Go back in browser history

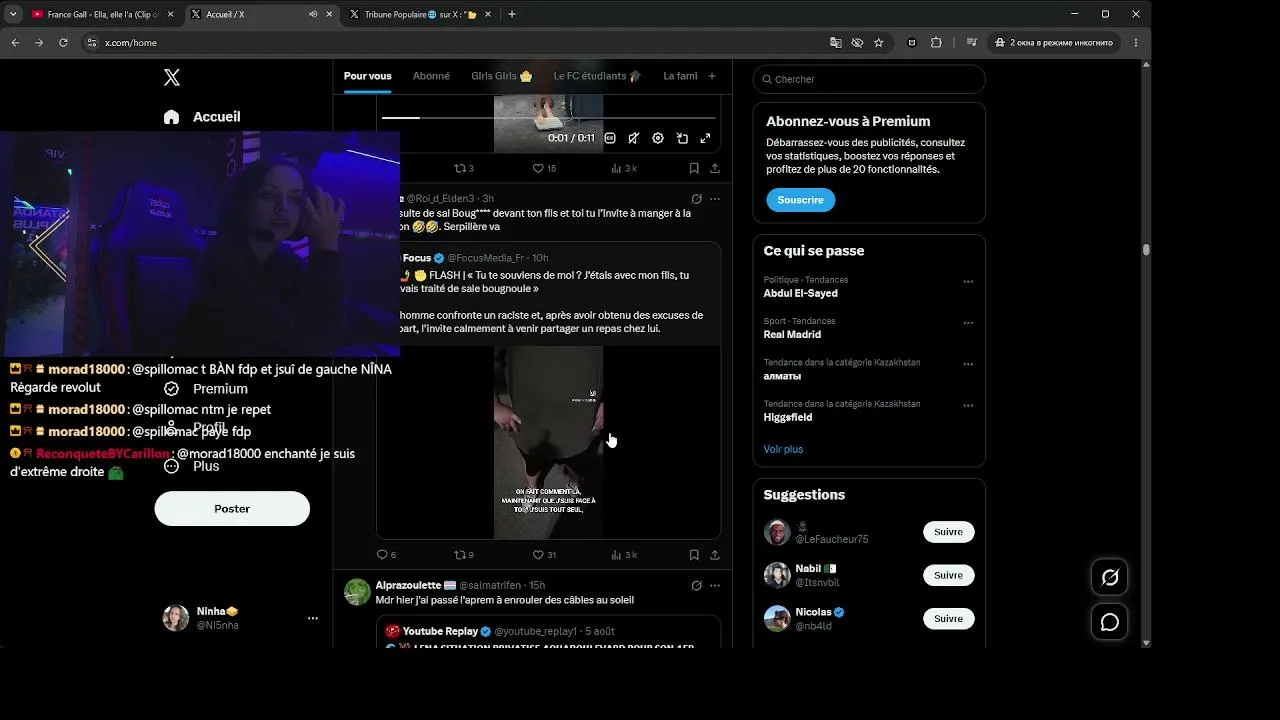(15, 43)
